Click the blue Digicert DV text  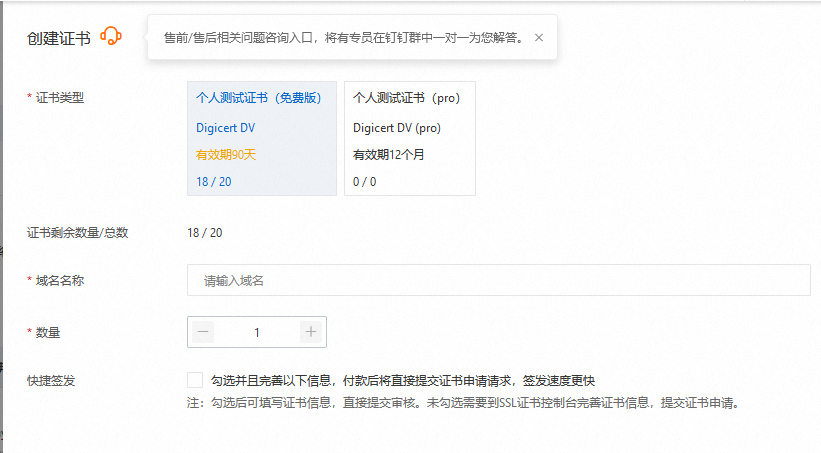[x=225, y=128]
